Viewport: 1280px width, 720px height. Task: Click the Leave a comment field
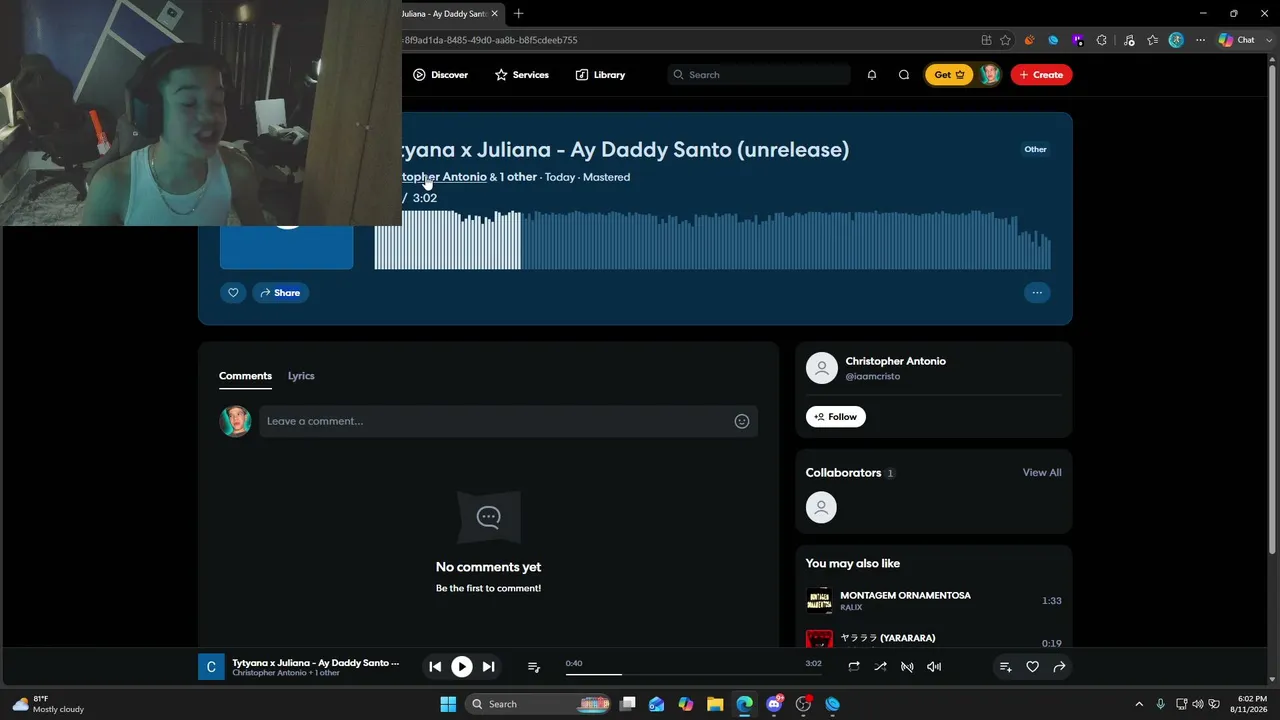(x=508, y=421)
